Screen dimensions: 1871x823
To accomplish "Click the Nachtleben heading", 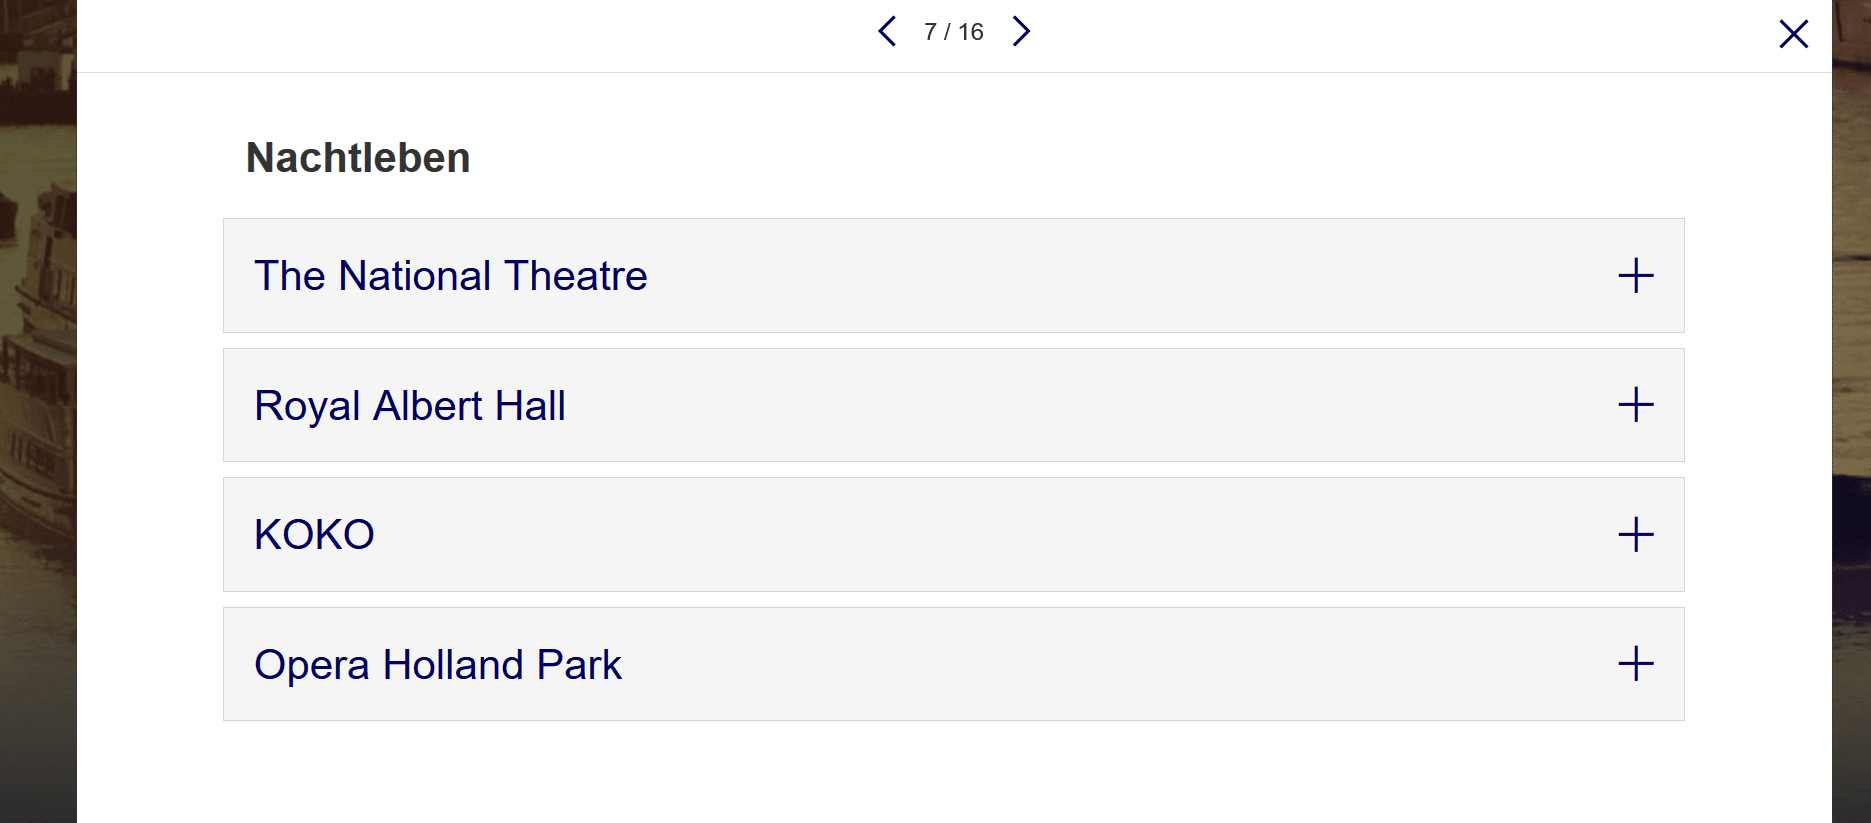I will click(358, 158).
